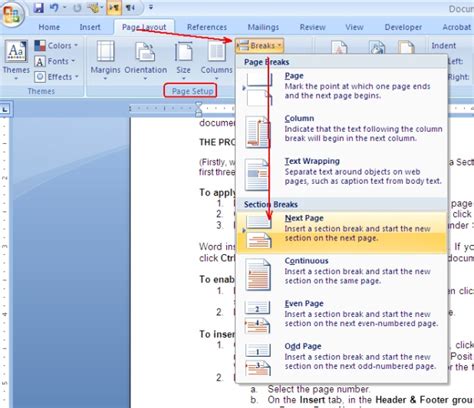
Task: Click the 'To apply' heading in document
Action: (x=217, y=193)
